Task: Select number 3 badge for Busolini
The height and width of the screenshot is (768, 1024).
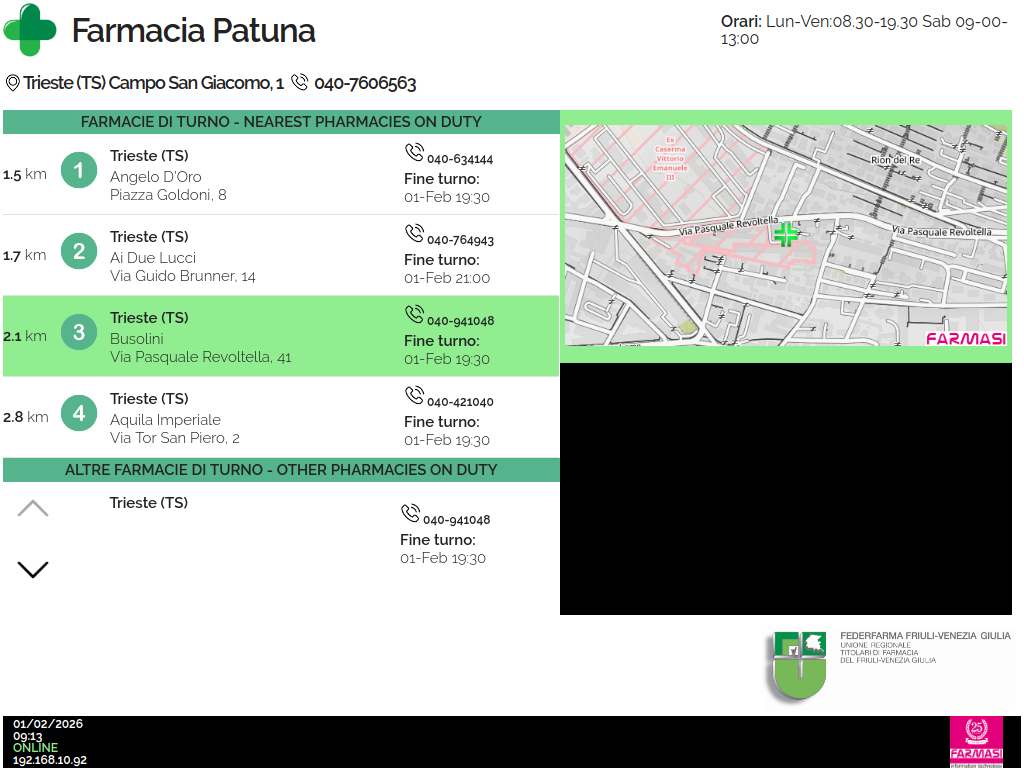Action: (x=79, y=332)
